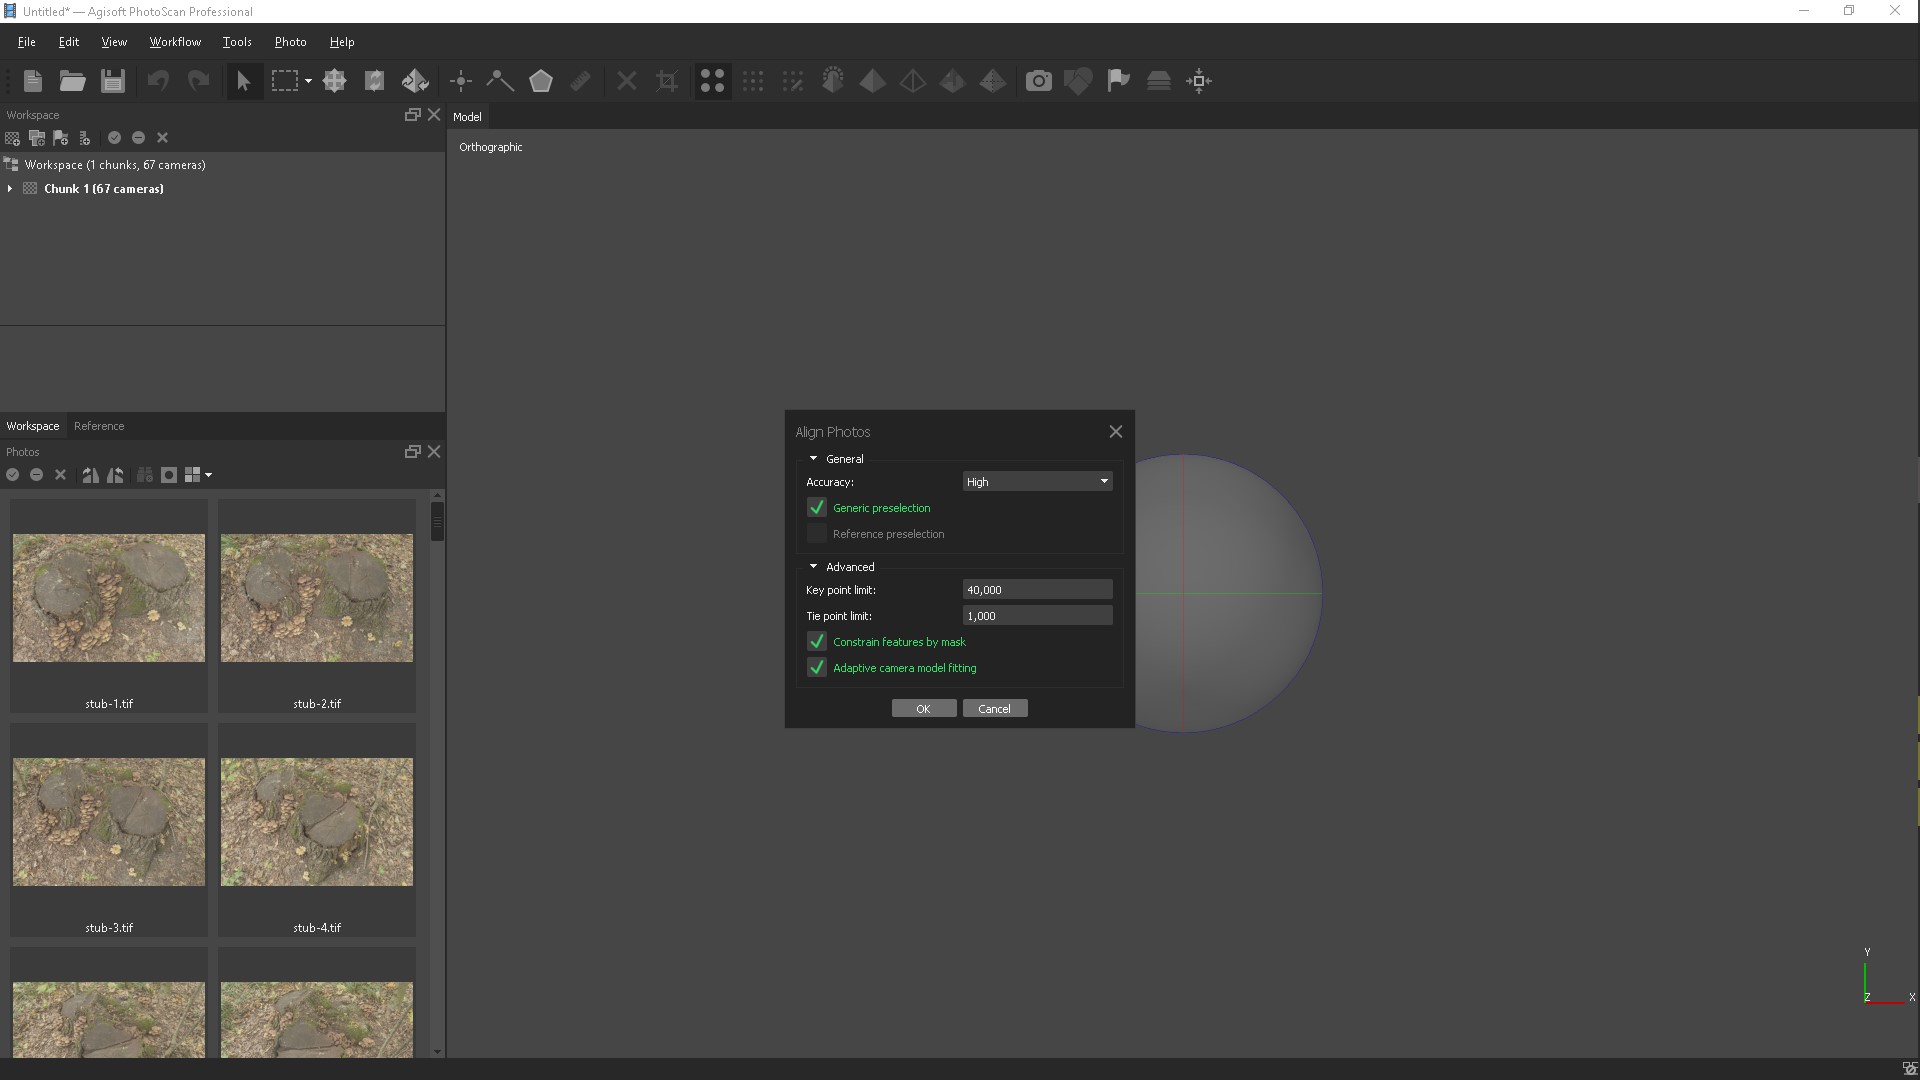Viewport: 1920px width, 1080px height.
Task: Toggle Adaptive camera model fitting
Action: click(817, 668)
